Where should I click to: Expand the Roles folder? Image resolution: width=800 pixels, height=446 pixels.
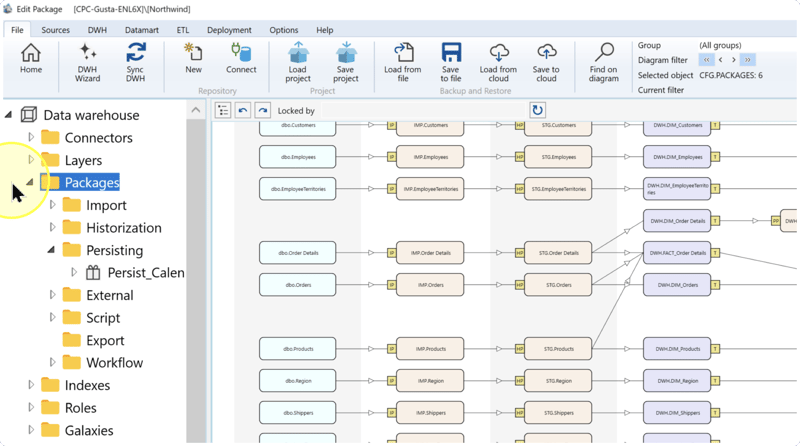31,407
